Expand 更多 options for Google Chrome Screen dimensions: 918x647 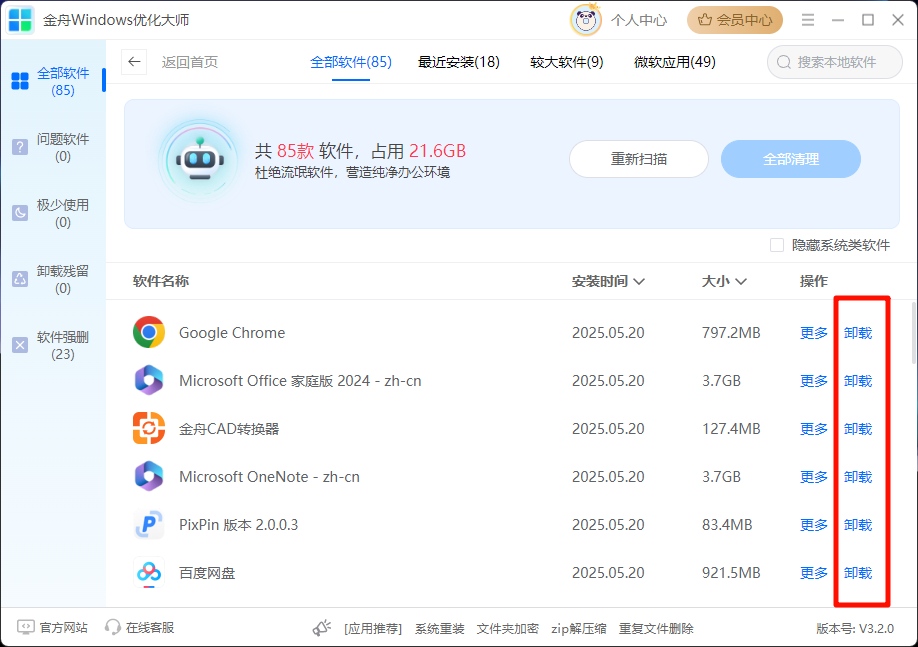click(814, 333)
